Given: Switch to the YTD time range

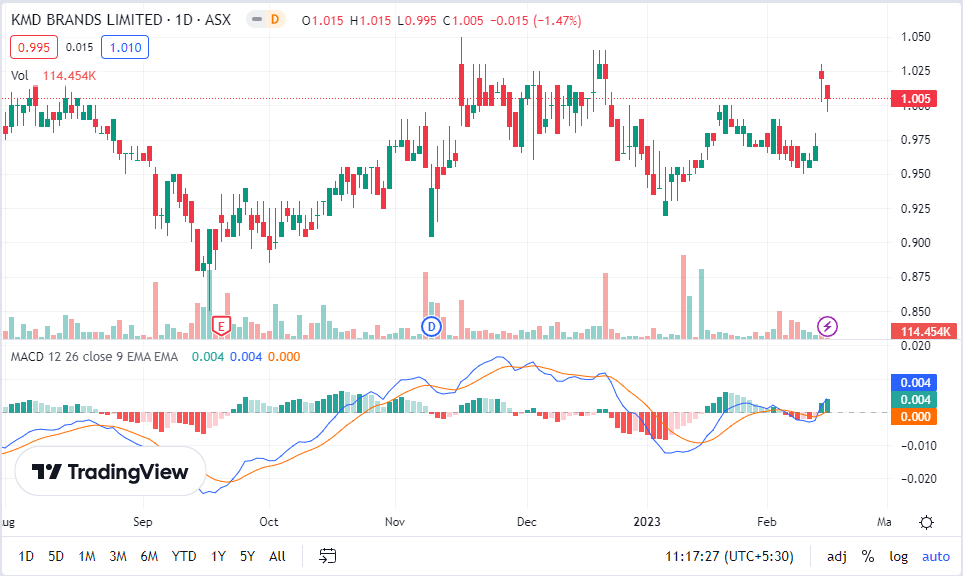Looking at the screenshot, I should click(184, 555).
